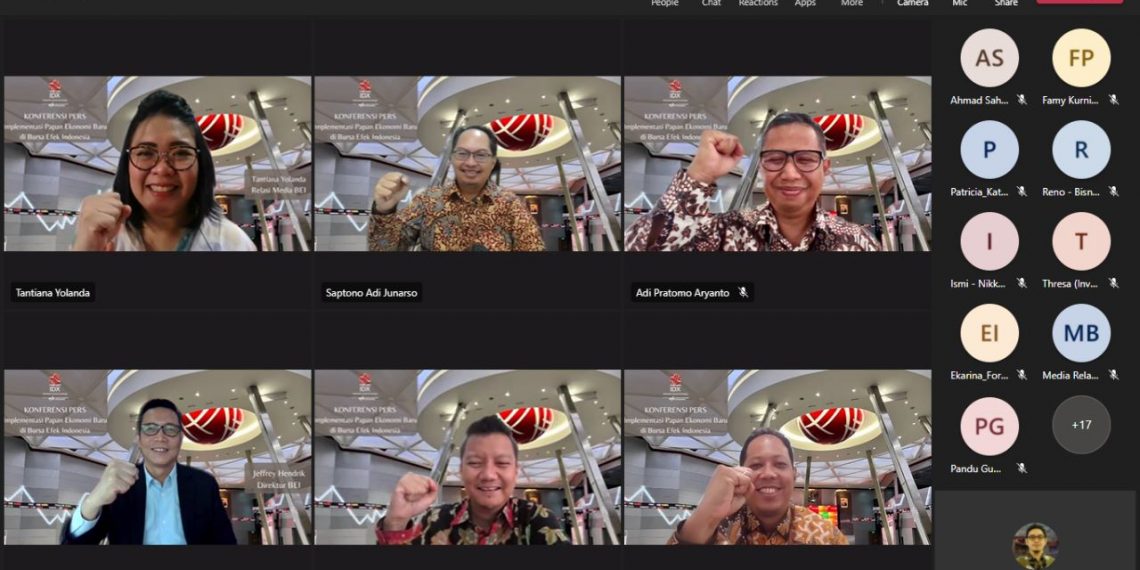
Task: Select the EI avatar for Ekarina_For
Action: [990, 333]
